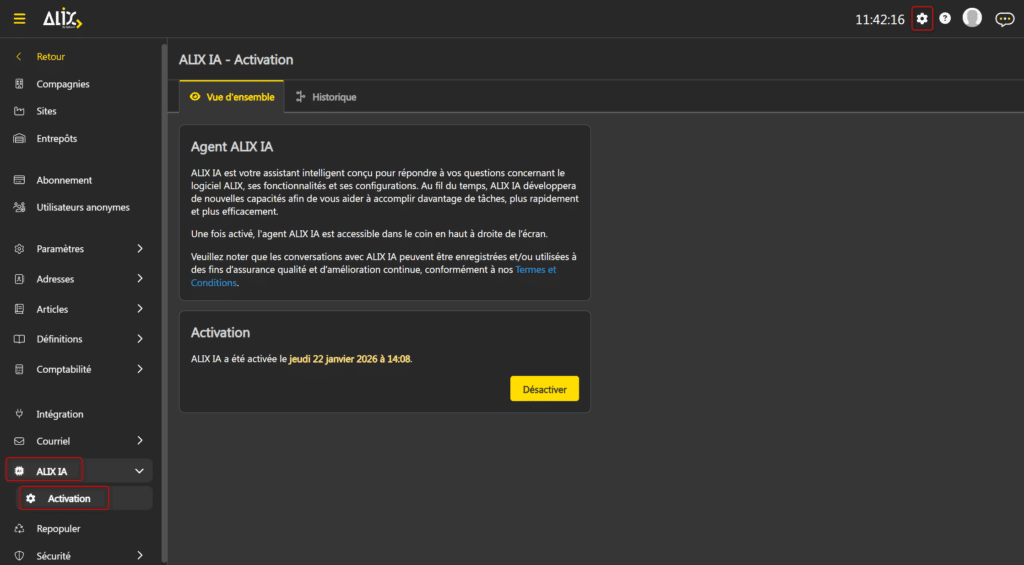Open the user profile avatar
The width and height of the screenshot is (1024, 565).
972,18
